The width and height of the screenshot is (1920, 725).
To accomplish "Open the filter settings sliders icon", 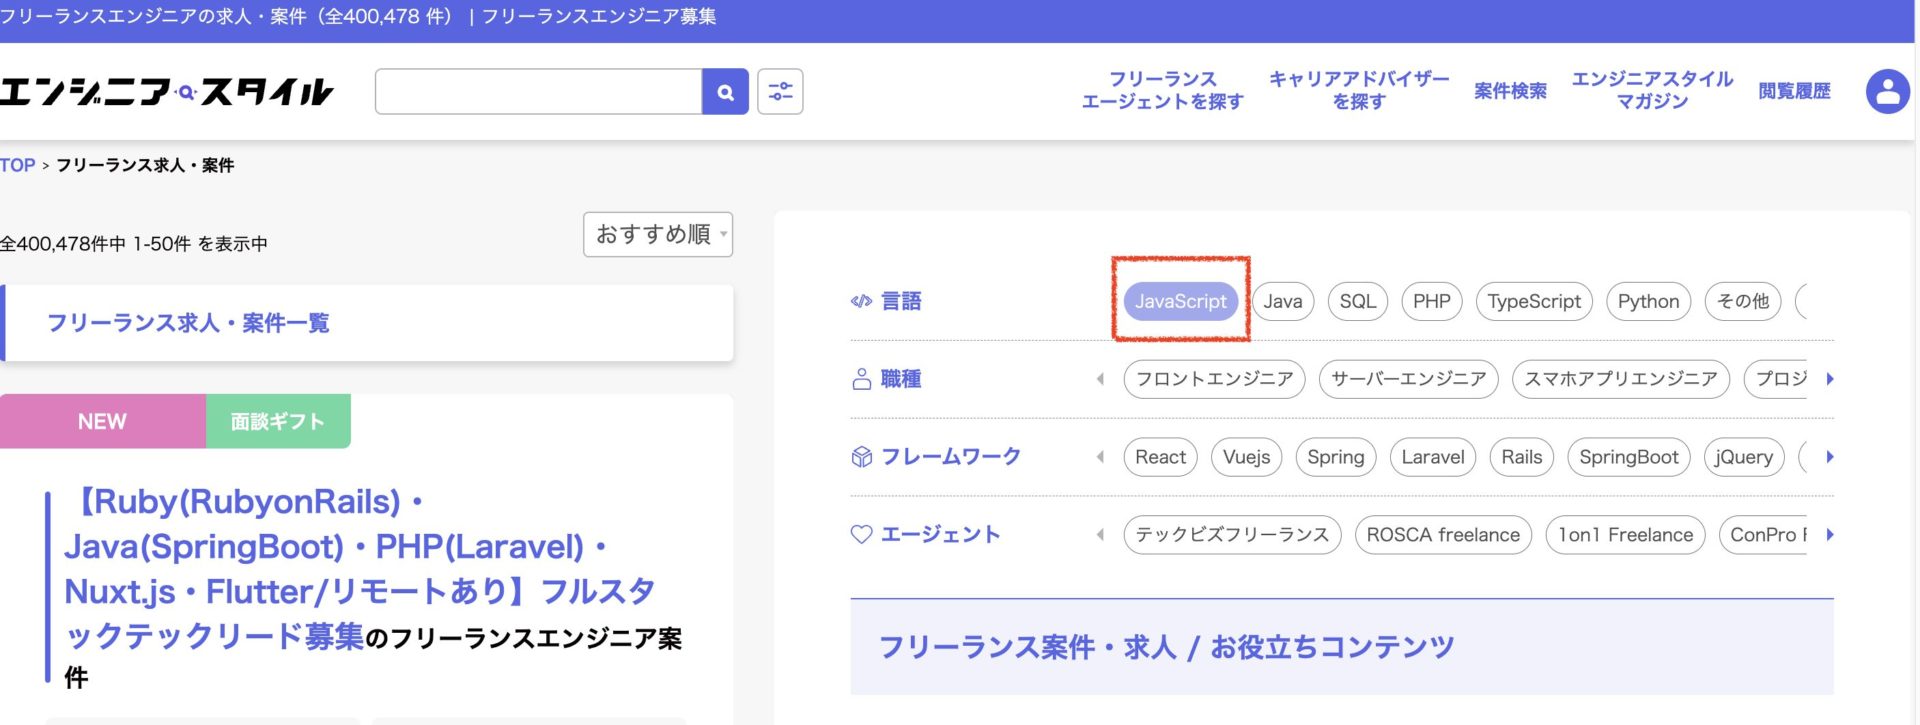I will point(780,92).
